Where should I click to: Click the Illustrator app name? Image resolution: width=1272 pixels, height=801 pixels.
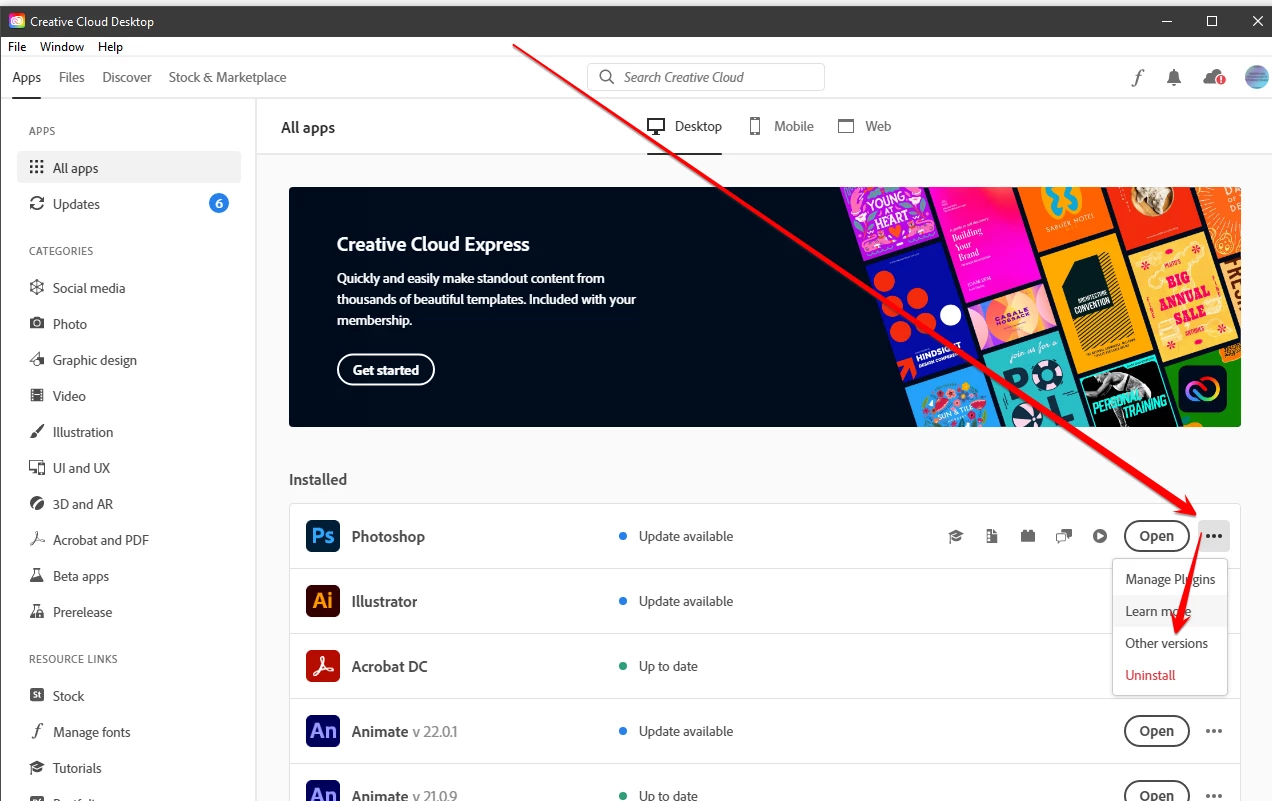384,601
